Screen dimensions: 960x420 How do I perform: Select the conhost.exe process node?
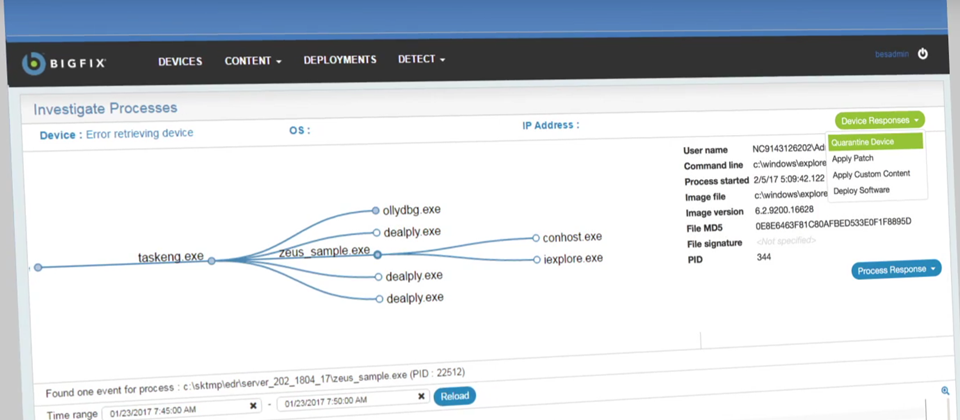536,238
